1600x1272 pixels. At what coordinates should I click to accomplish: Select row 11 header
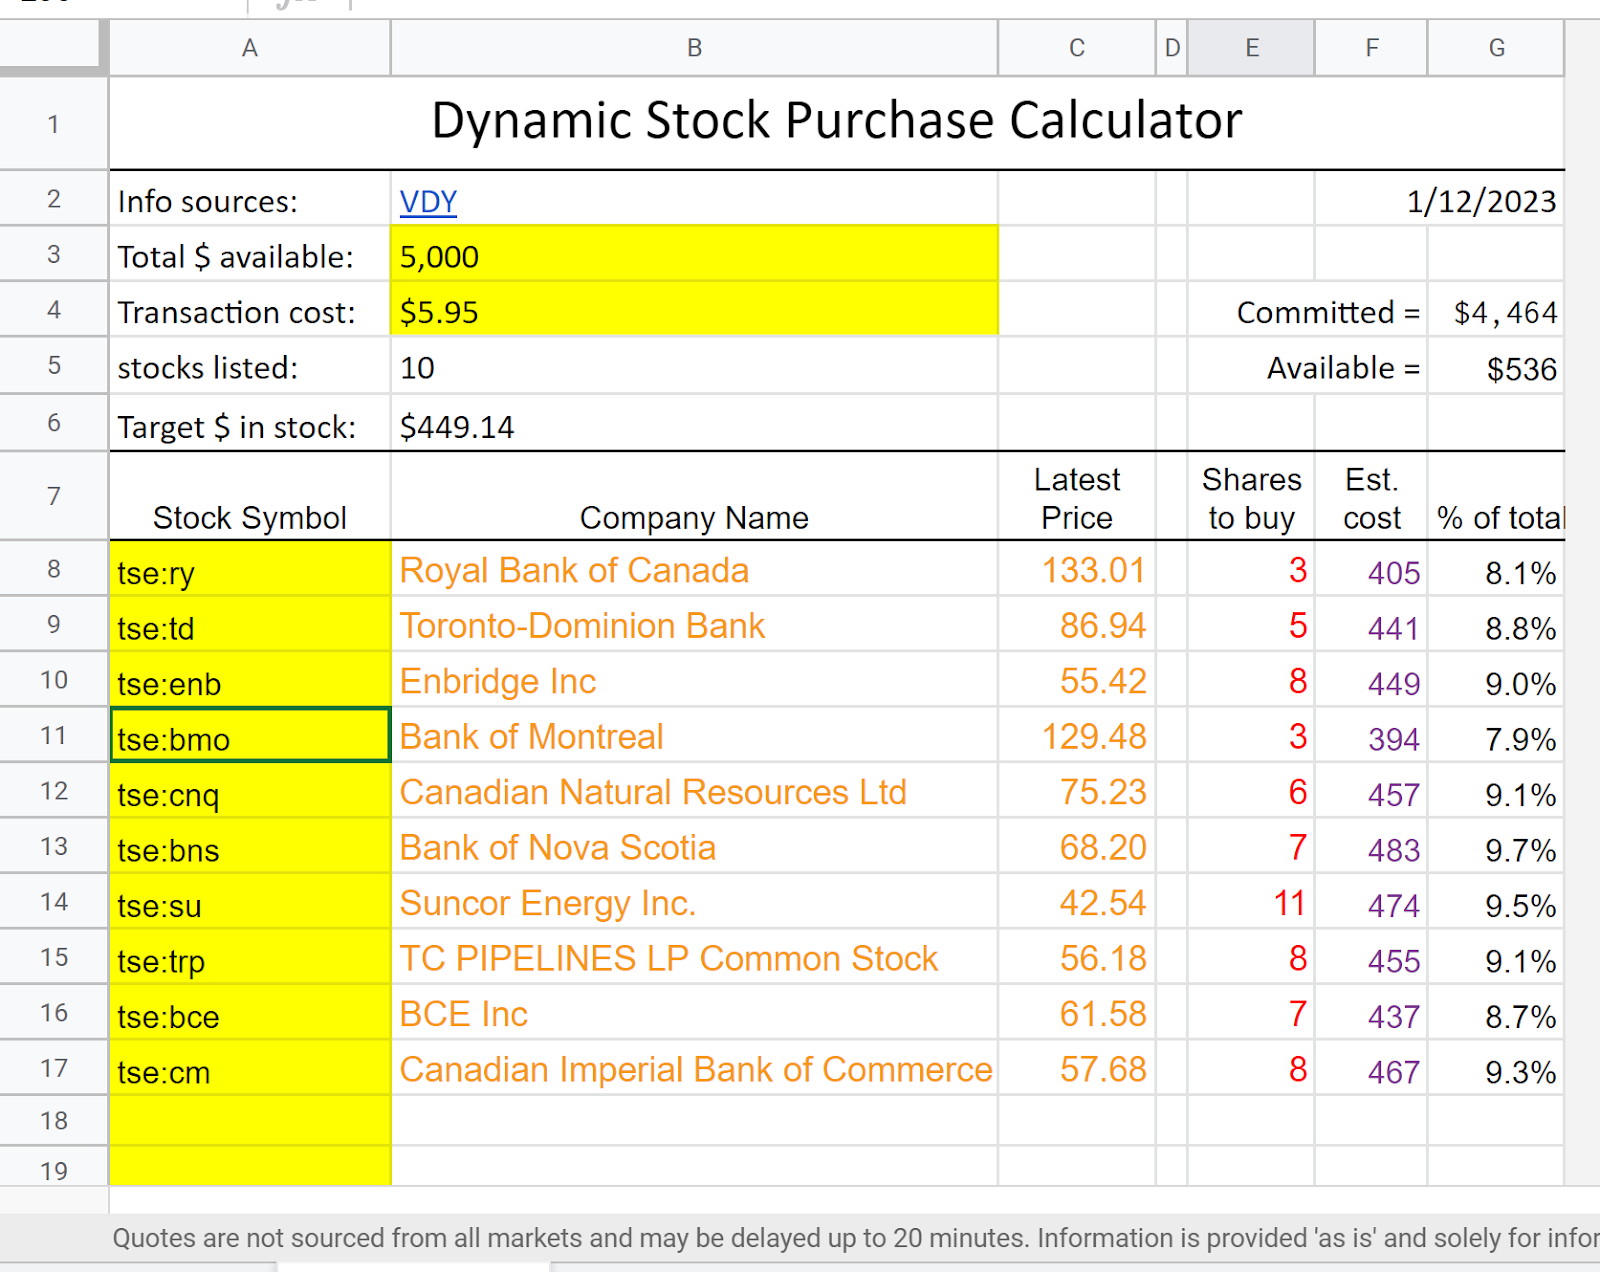coord(53,736)
